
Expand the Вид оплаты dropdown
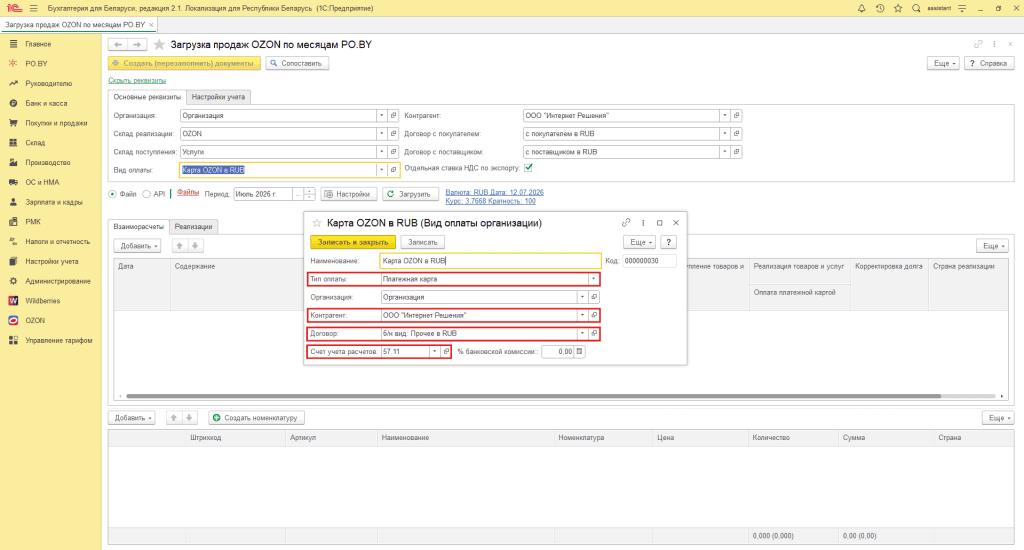tap(381, 170)
